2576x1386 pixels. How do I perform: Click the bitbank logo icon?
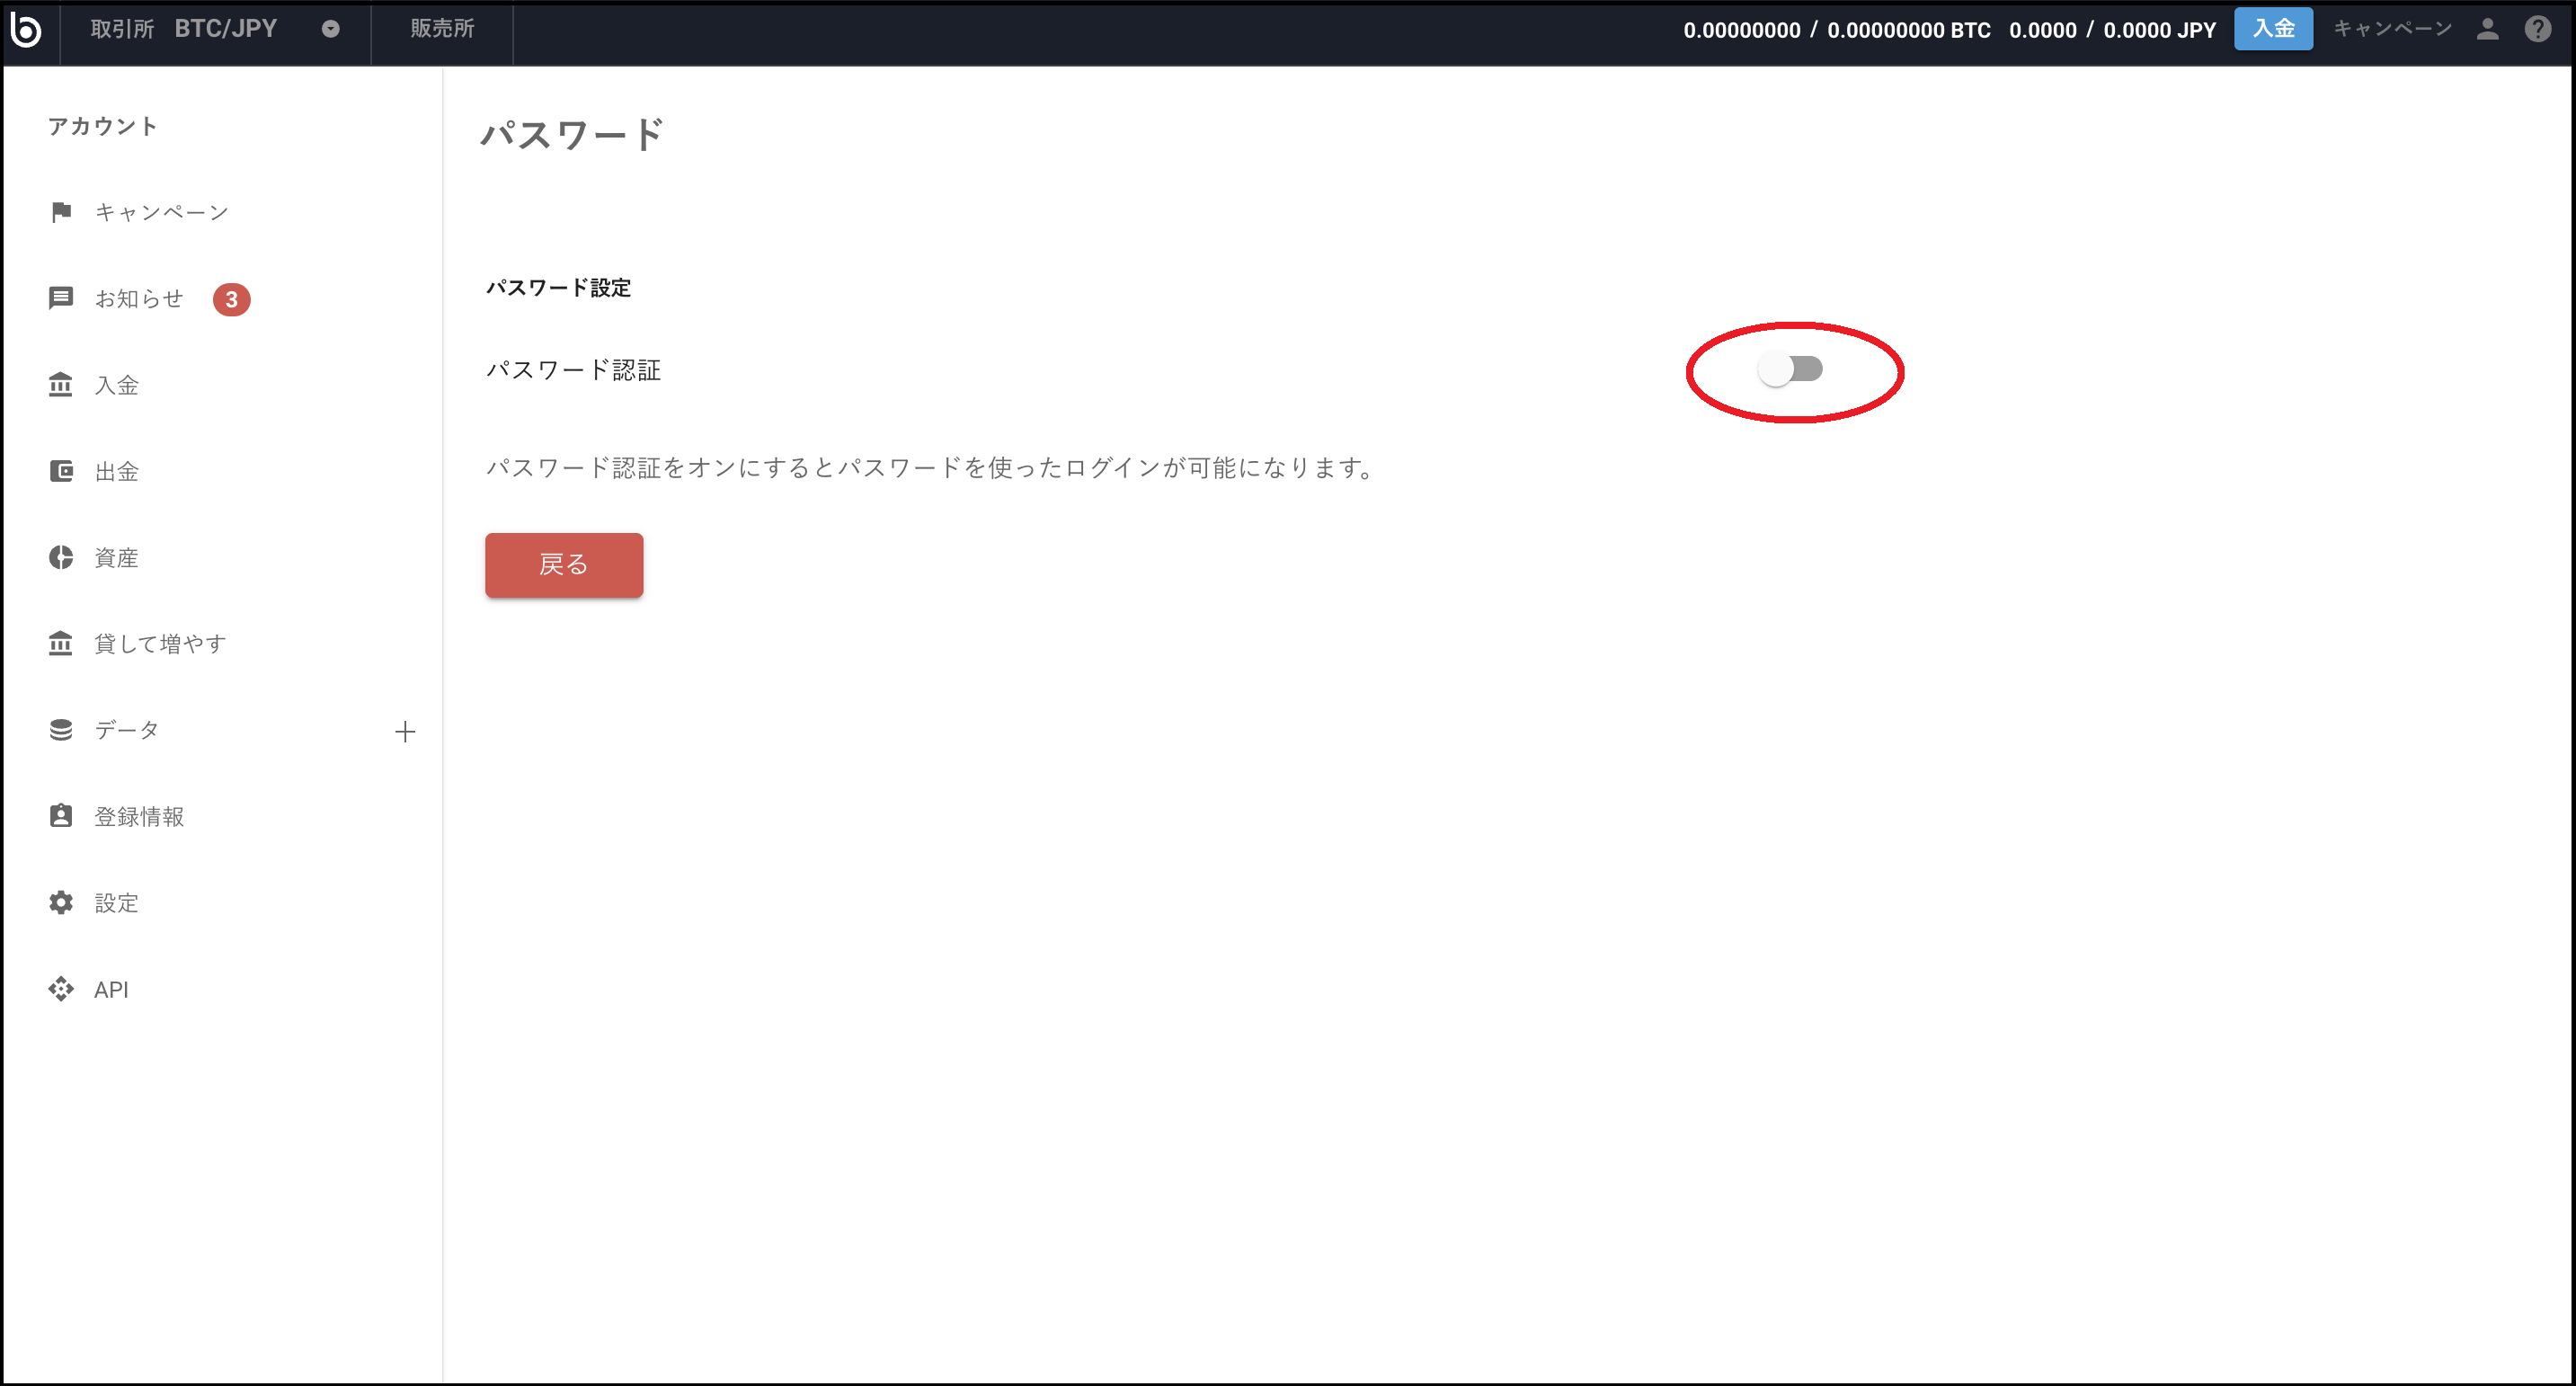(x=26, y=30)
